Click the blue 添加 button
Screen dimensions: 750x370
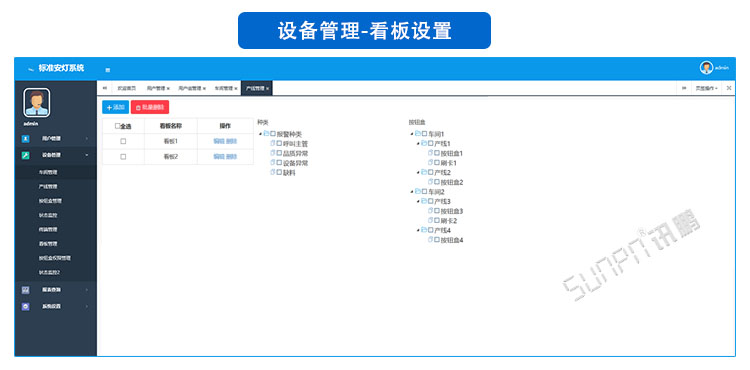tap(116, 108)
